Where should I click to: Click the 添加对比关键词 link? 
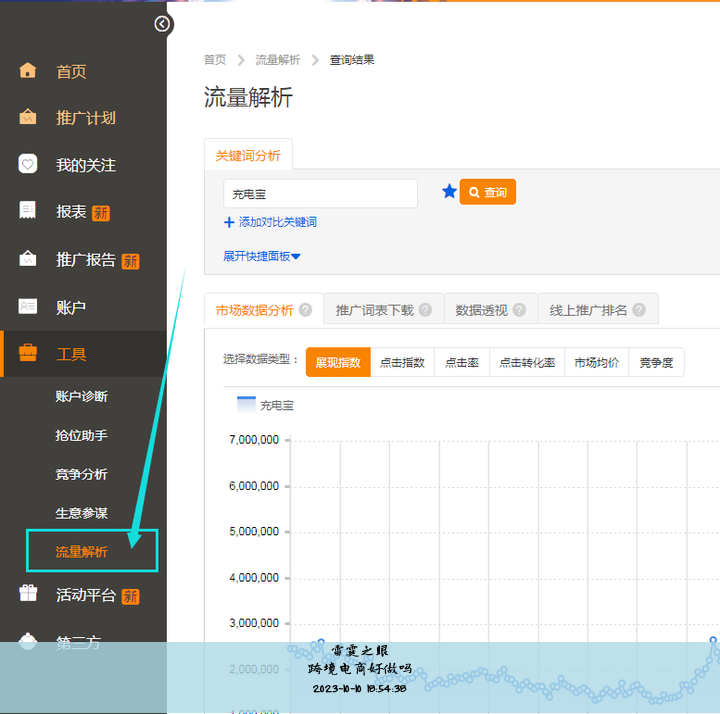(277, 222)
